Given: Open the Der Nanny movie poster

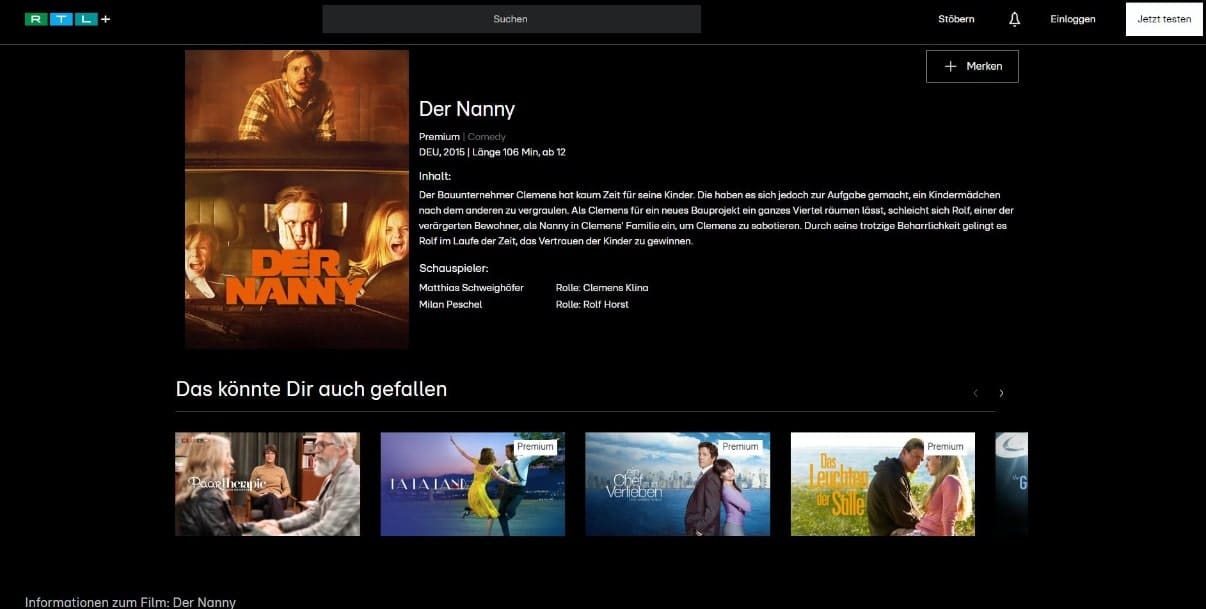Looking at the screenshot, I should (297, 199).
